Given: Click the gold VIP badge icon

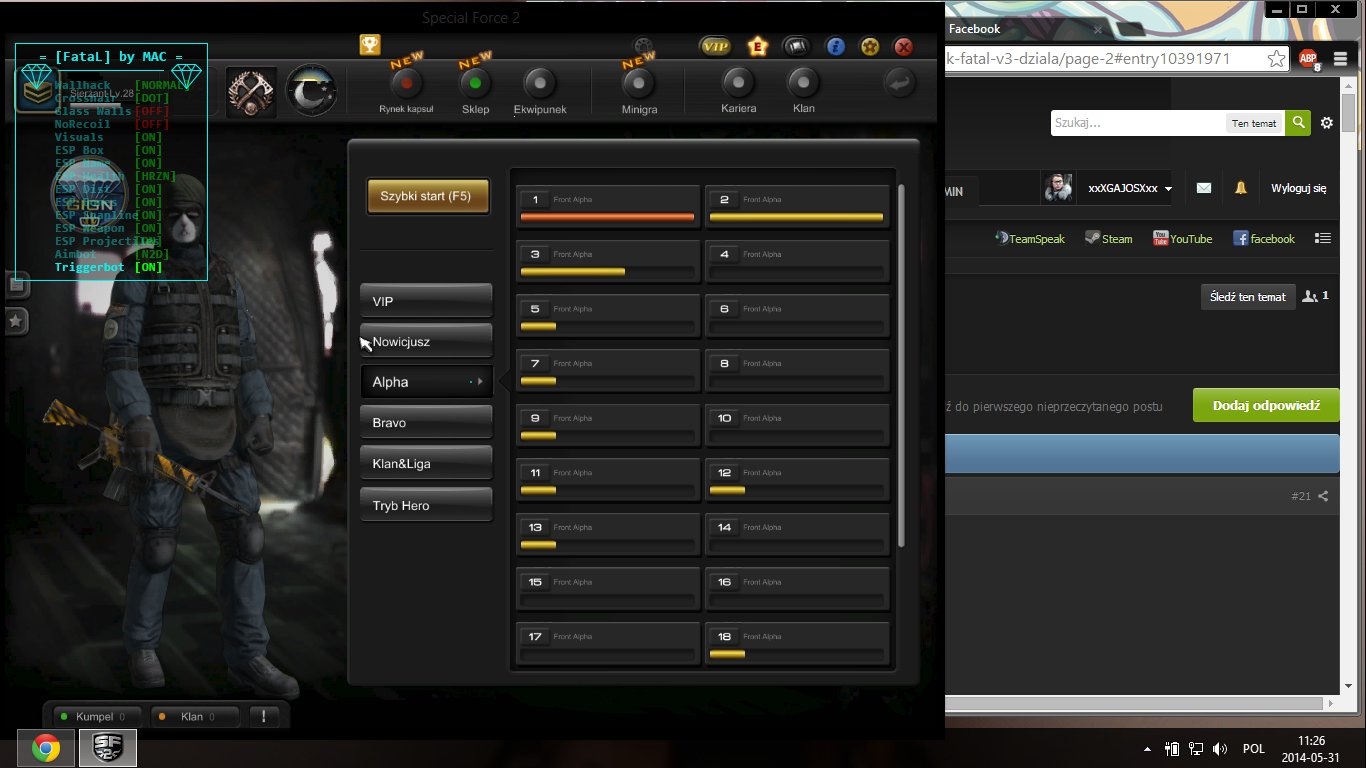Looking at the screenshot, I should (714, 46).
